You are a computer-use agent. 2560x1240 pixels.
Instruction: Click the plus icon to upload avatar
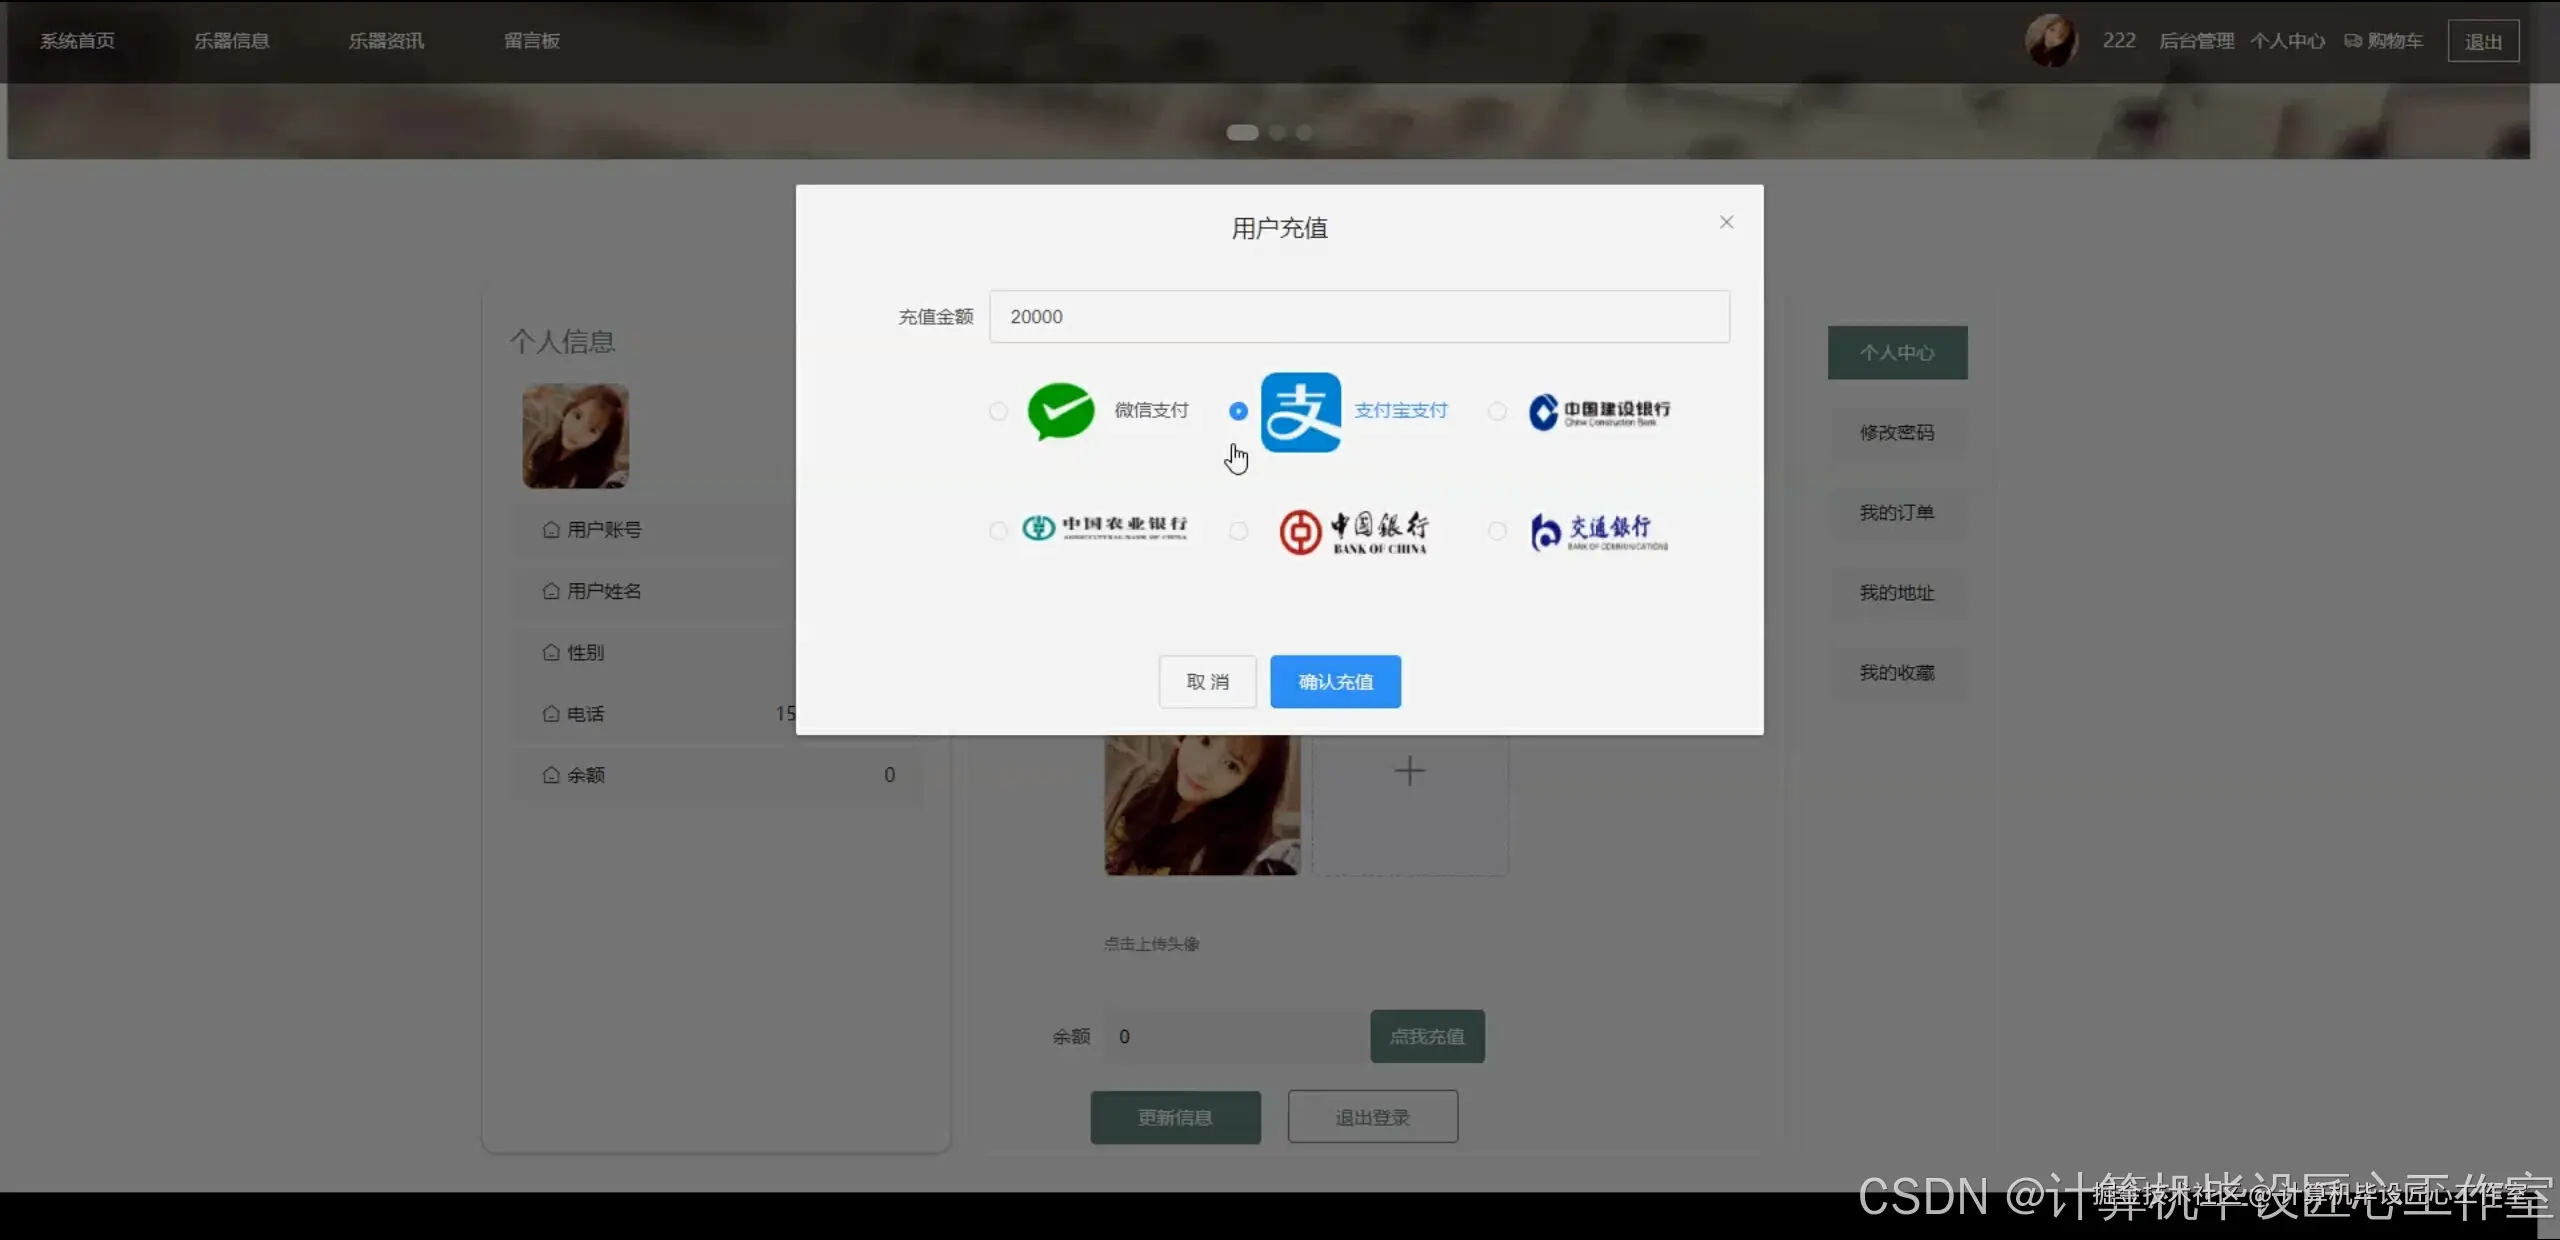1410,771
